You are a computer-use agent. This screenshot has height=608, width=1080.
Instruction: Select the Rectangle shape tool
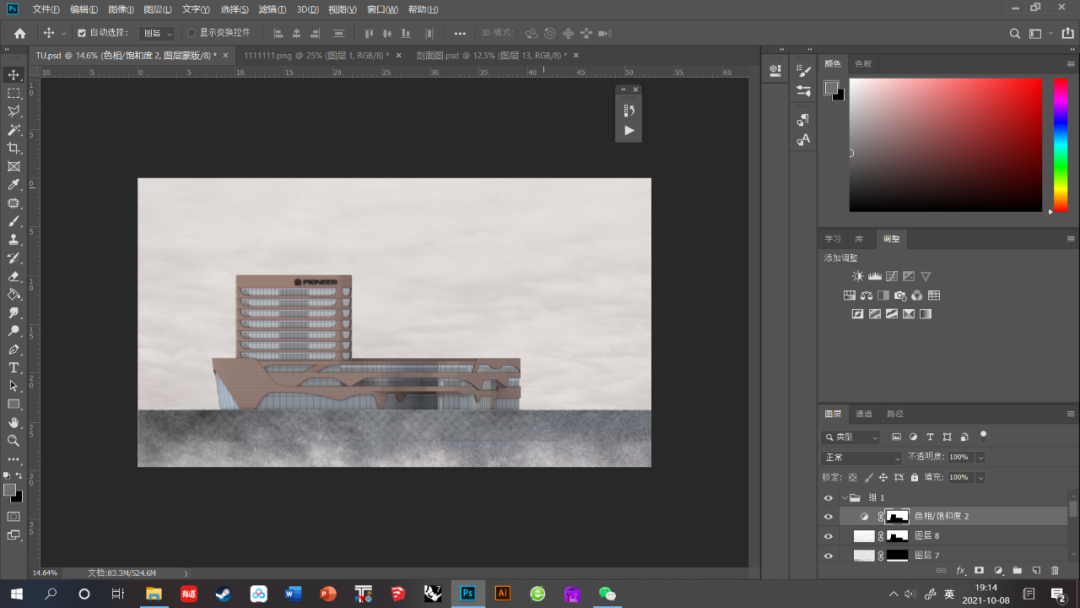[14, 404]
